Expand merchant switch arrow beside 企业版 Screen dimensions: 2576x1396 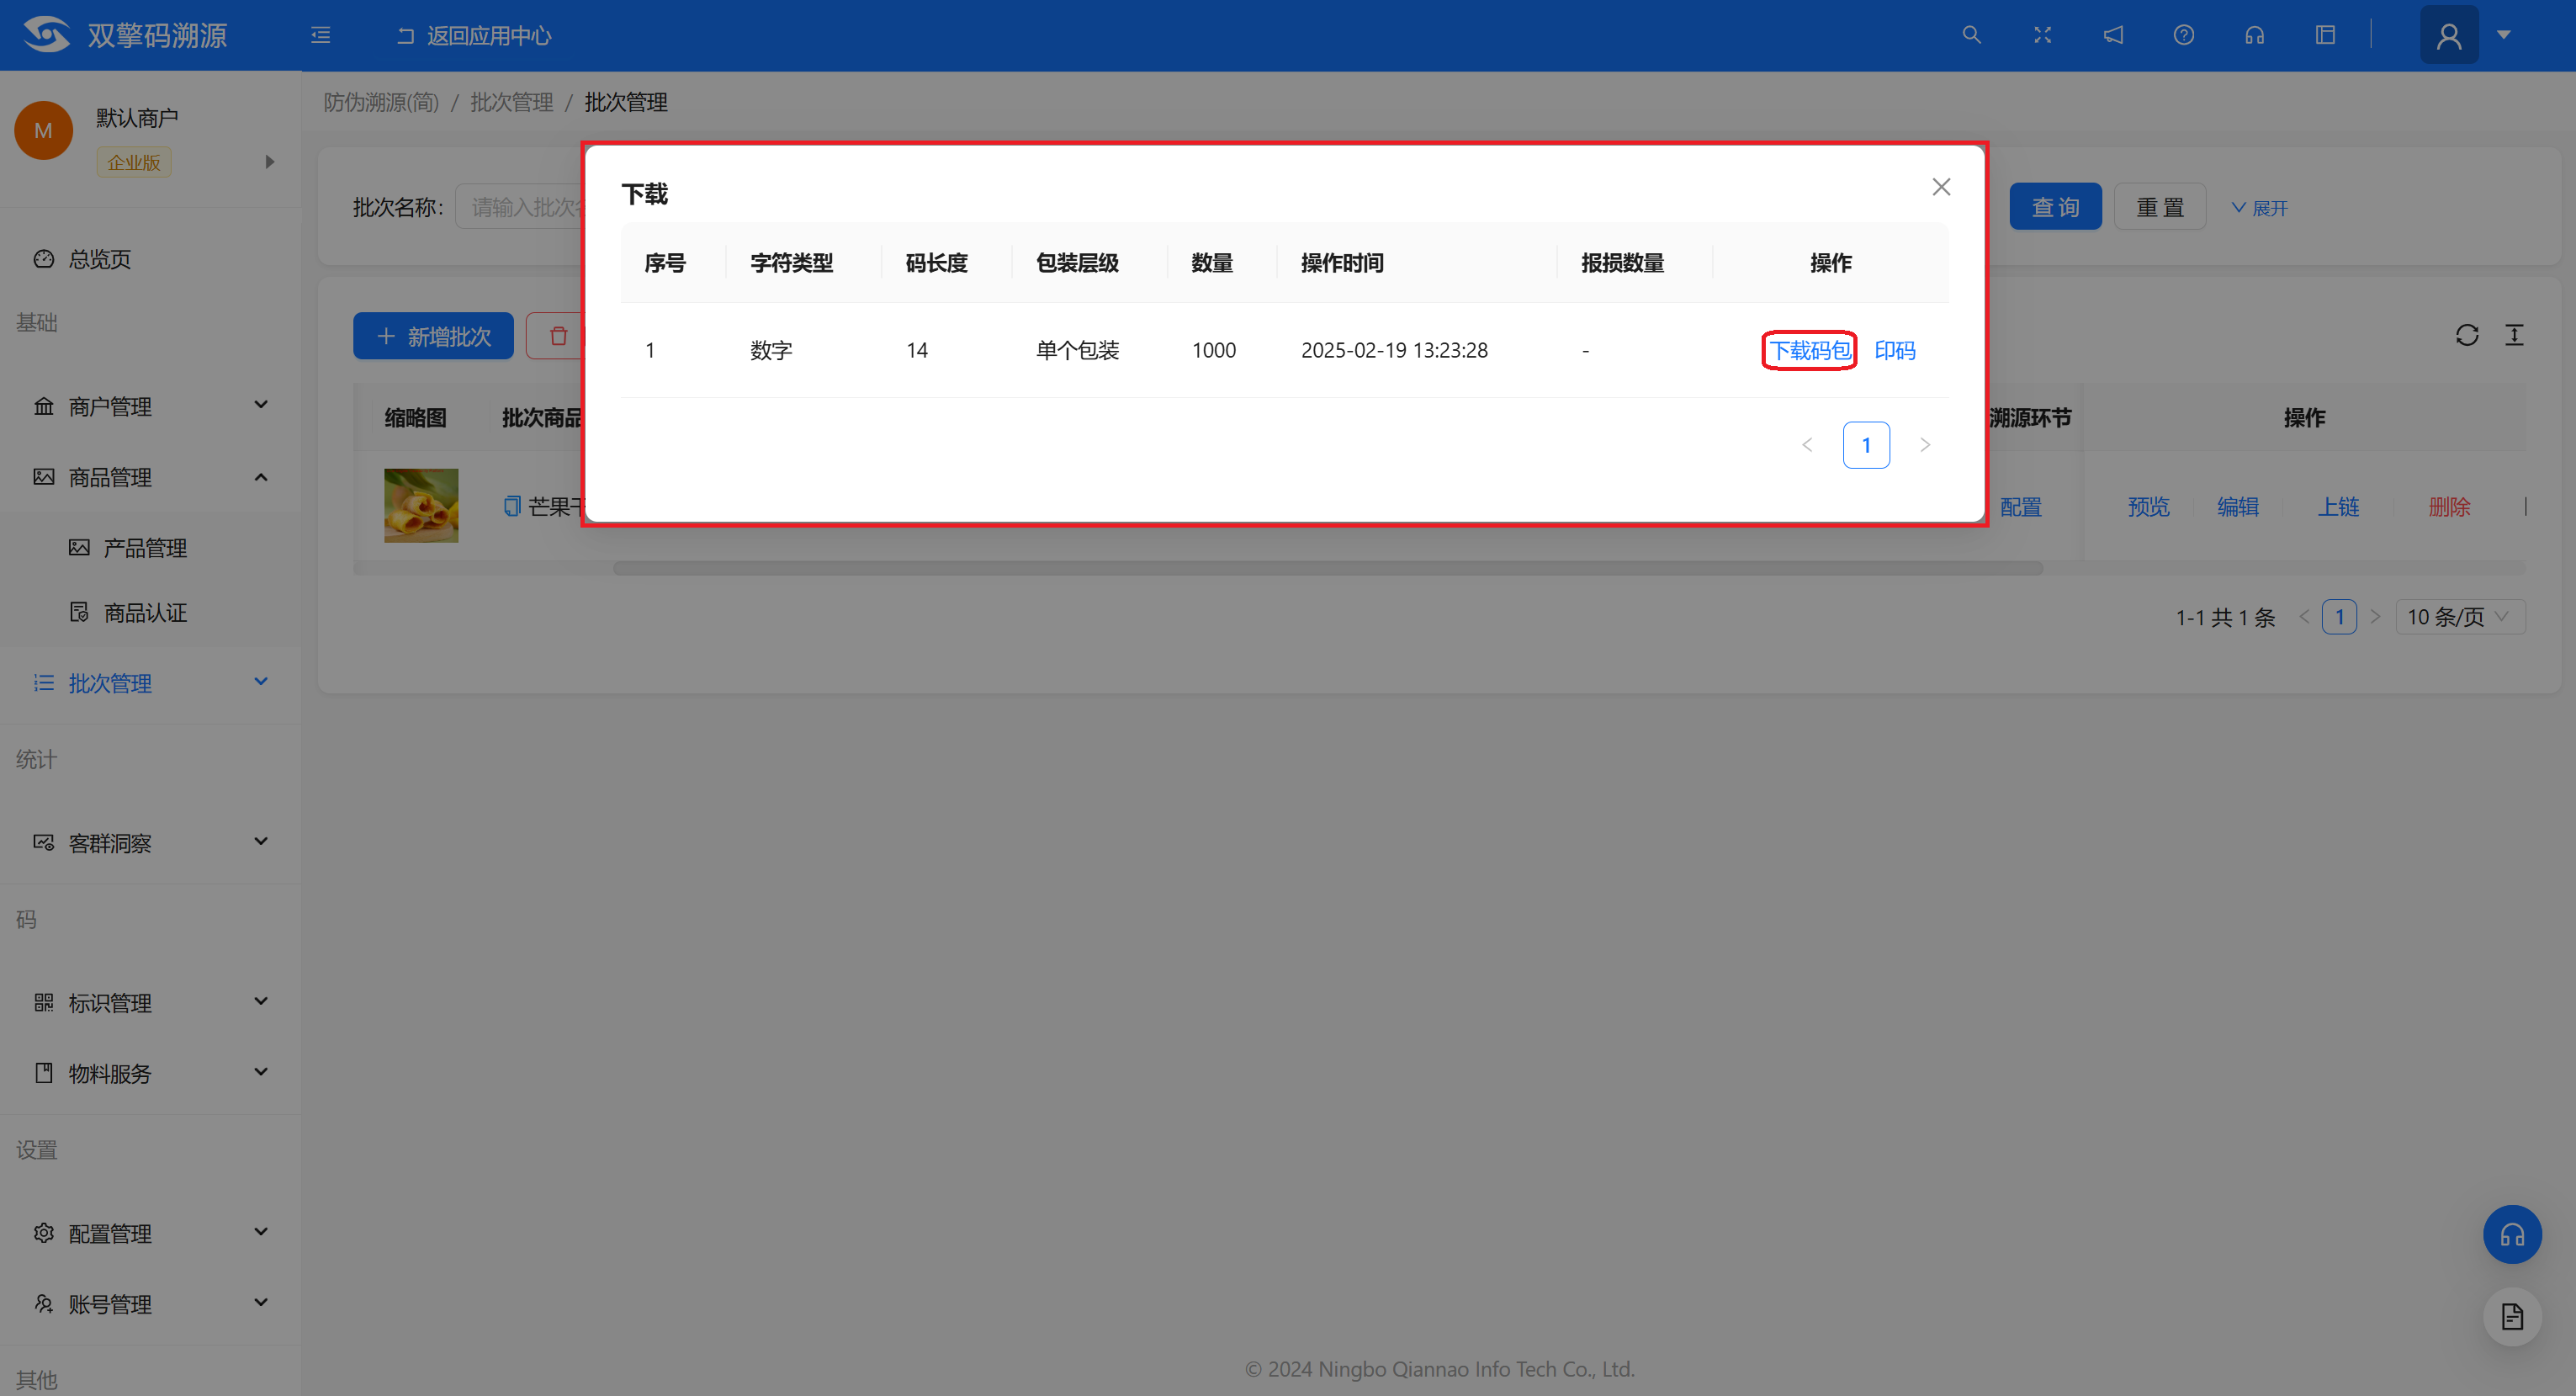click(269, 162)
